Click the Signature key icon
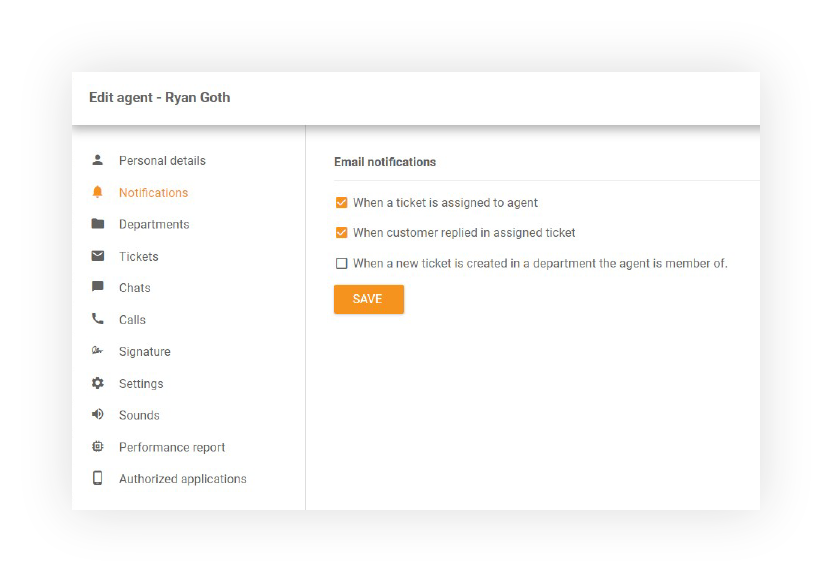The image size is (832, 582). click(x=97, y=351)
